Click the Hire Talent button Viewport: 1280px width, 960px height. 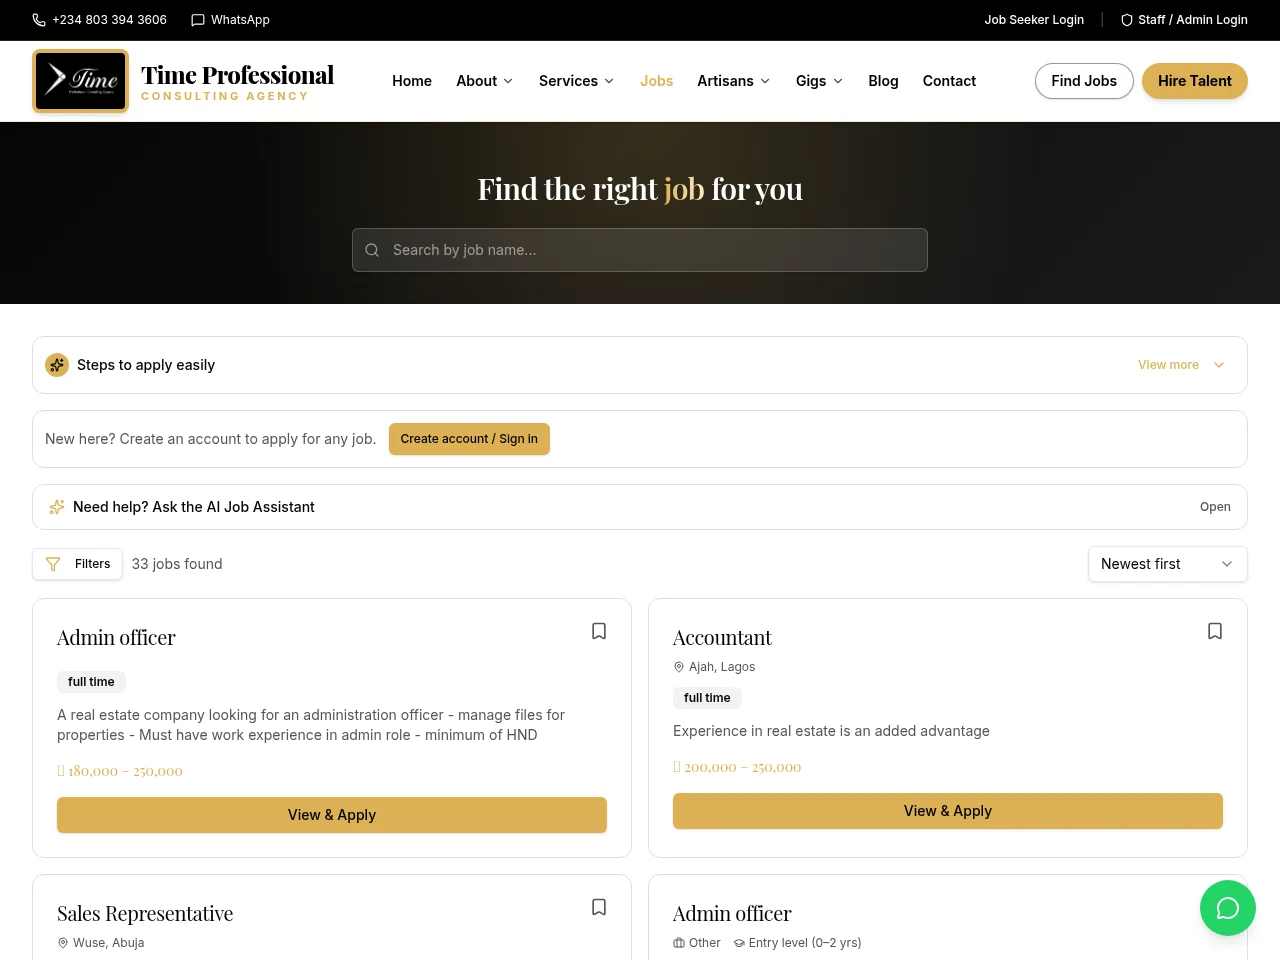1195,81
